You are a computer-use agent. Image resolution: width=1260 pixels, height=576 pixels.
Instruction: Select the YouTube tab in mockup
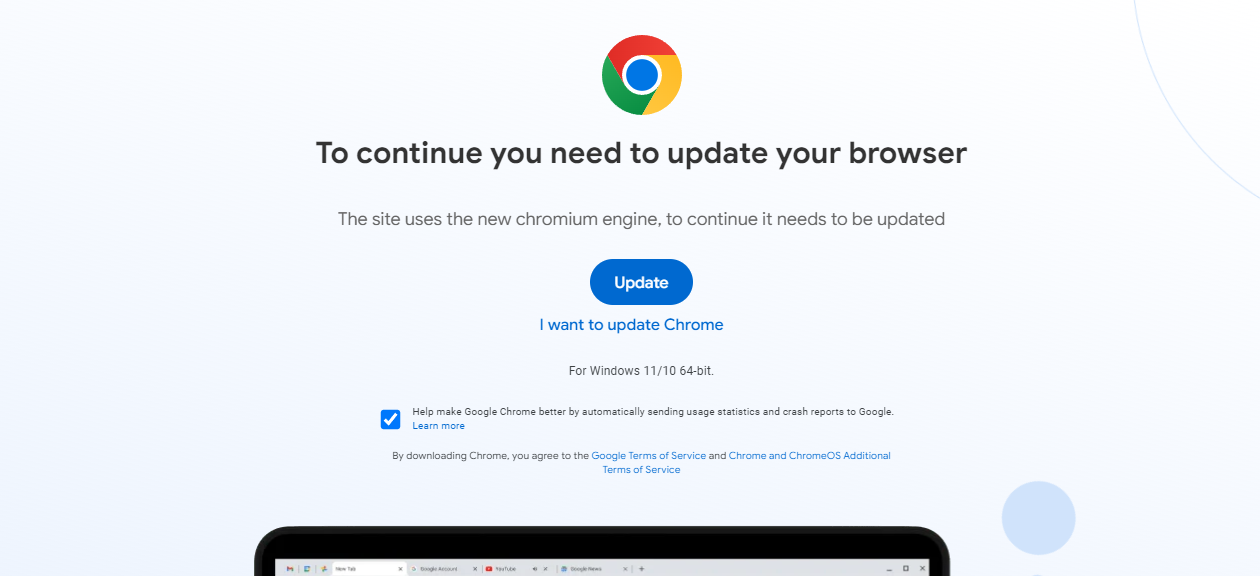click(x=503, y=568)
